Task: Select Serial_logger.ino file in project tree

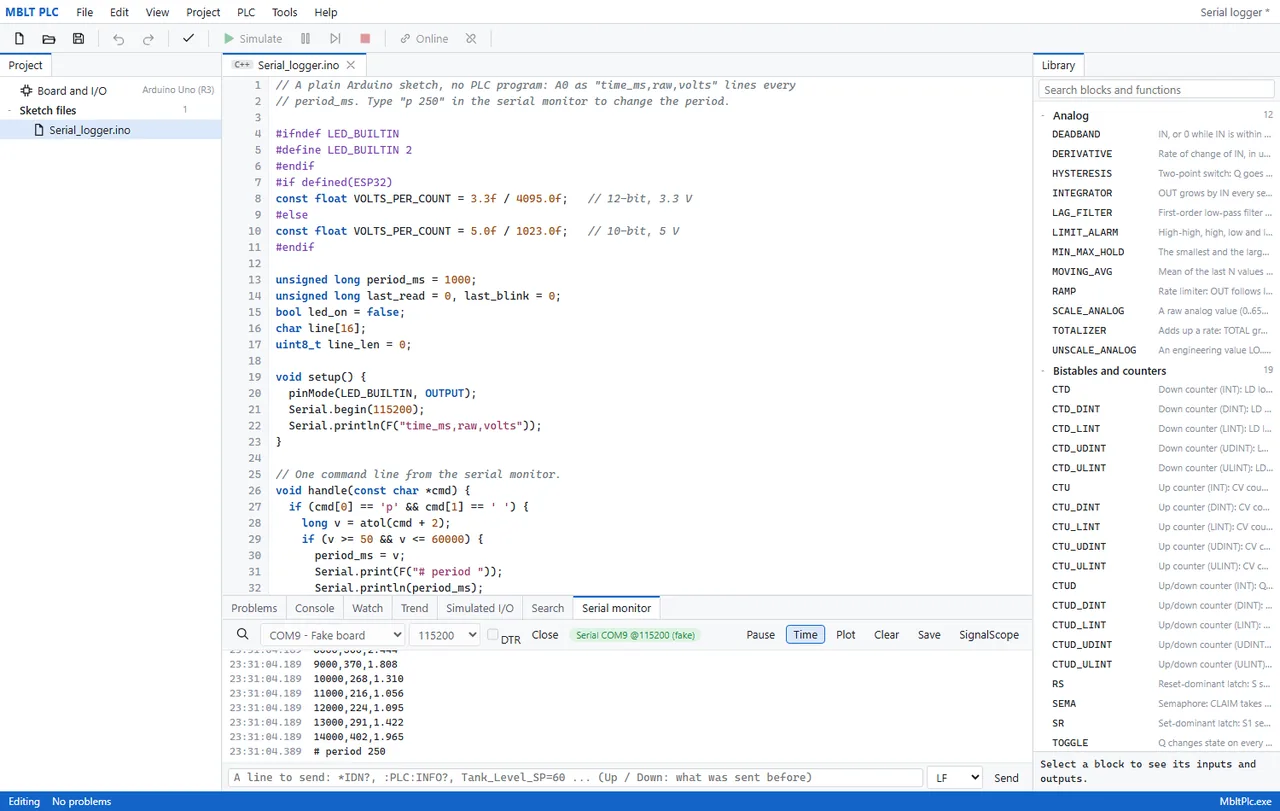Action: click(x=110, y=130)
